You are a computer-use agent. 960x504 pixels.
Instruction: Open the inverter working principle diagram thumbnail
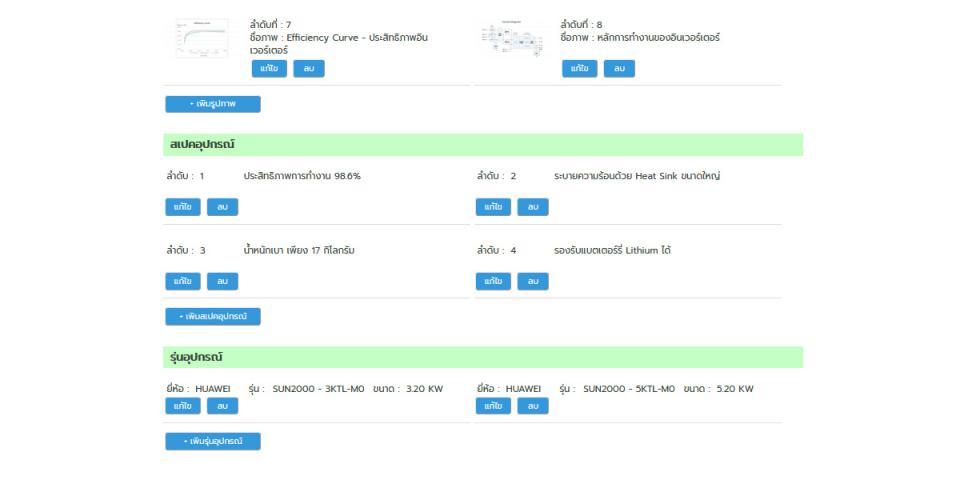pyautogui.click(x=512, y=38)
